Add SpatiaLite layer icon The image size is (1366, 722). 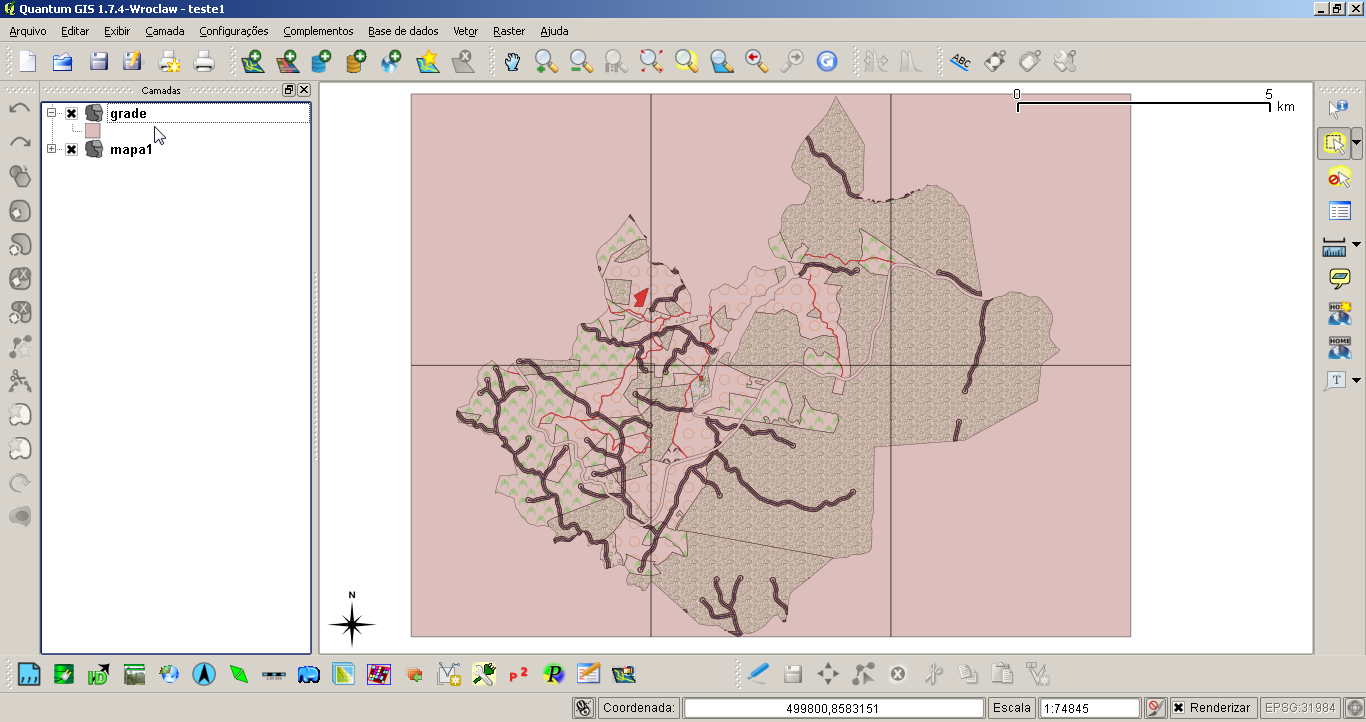pos(356,62)
